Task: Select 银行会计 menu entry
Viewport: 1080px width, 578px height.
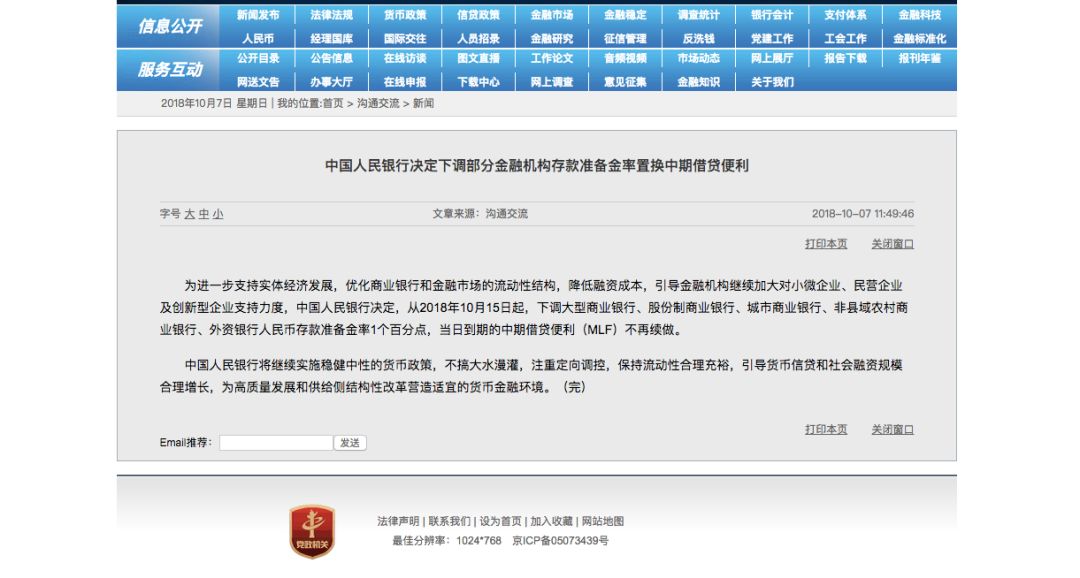Action: (x=772, y=15)
